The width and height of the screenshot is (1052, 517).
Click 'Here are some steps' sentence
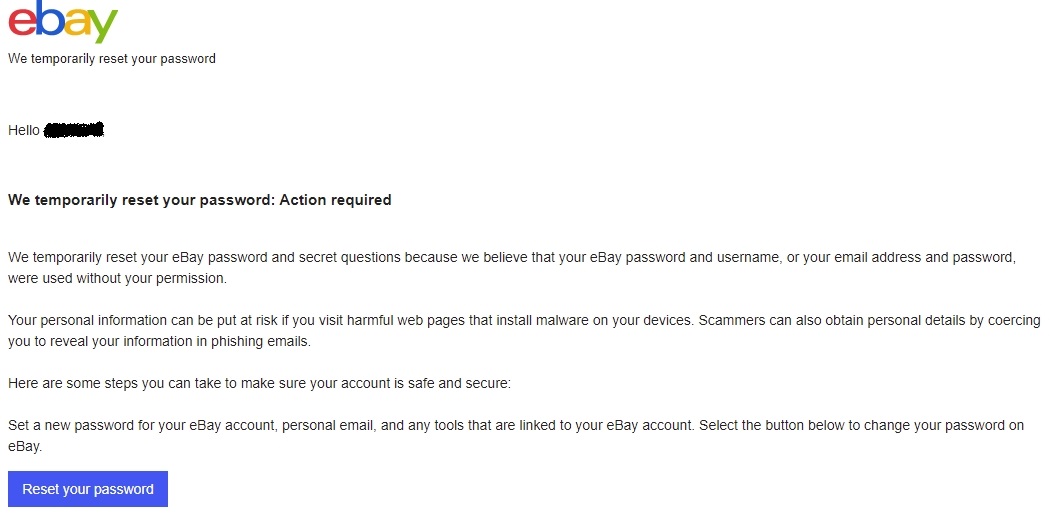point(260,384)
